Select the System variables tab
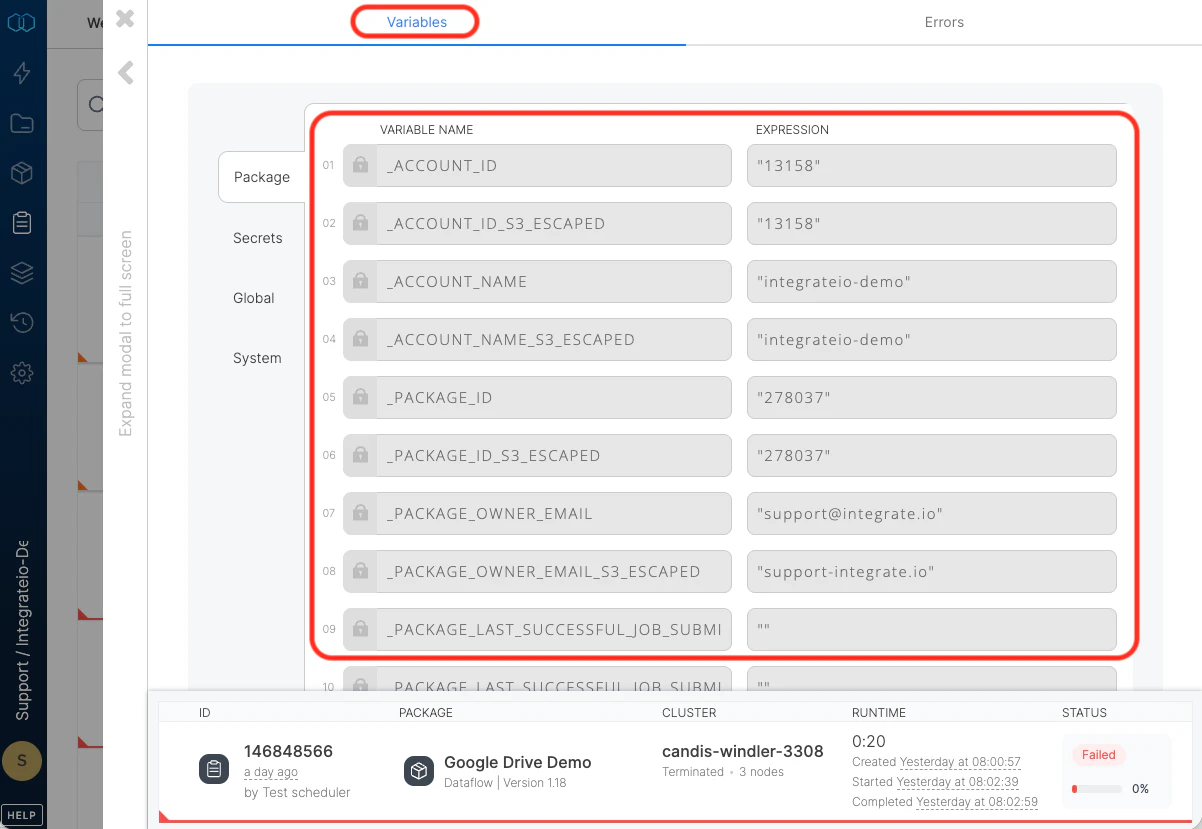The width and height of the screenshot is (1202, 829). pyautogui.click(x=257, y=358)
